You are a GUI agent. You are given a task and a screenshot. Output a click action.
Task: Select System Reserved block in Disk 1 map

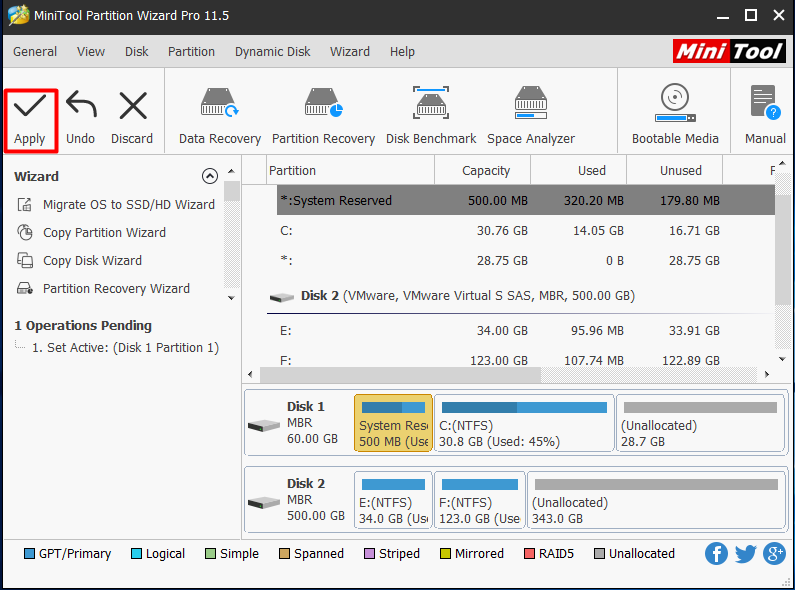tap(393, 423)
